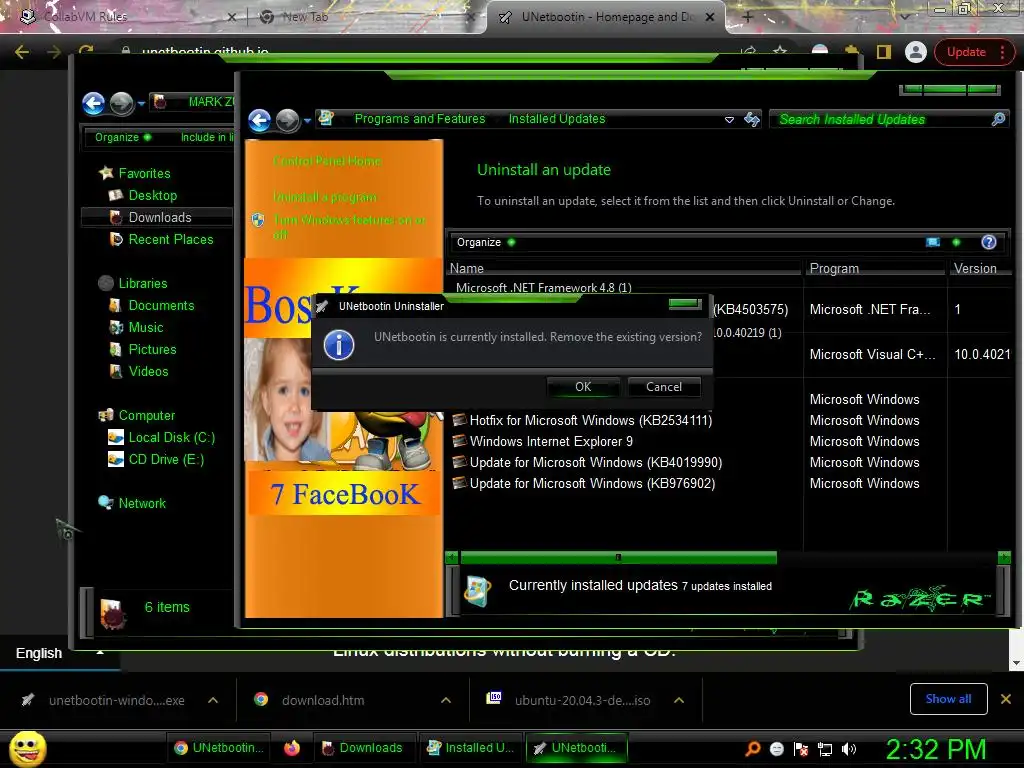
Task: Click Programs and Features breadcrumb
Action: coord(420,119)
